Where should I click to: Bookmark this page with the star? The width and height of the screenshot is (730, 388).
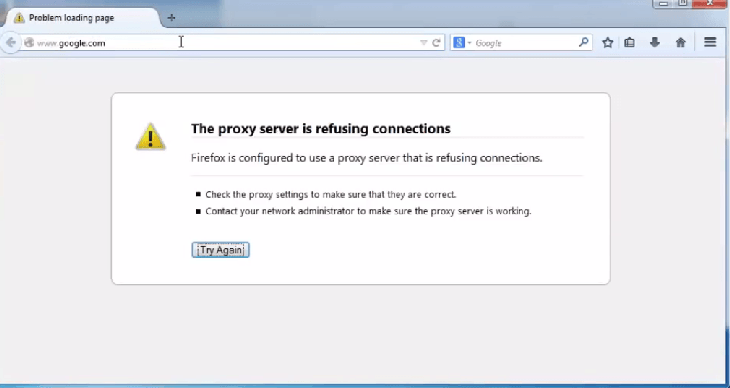[x=608, y=43]
